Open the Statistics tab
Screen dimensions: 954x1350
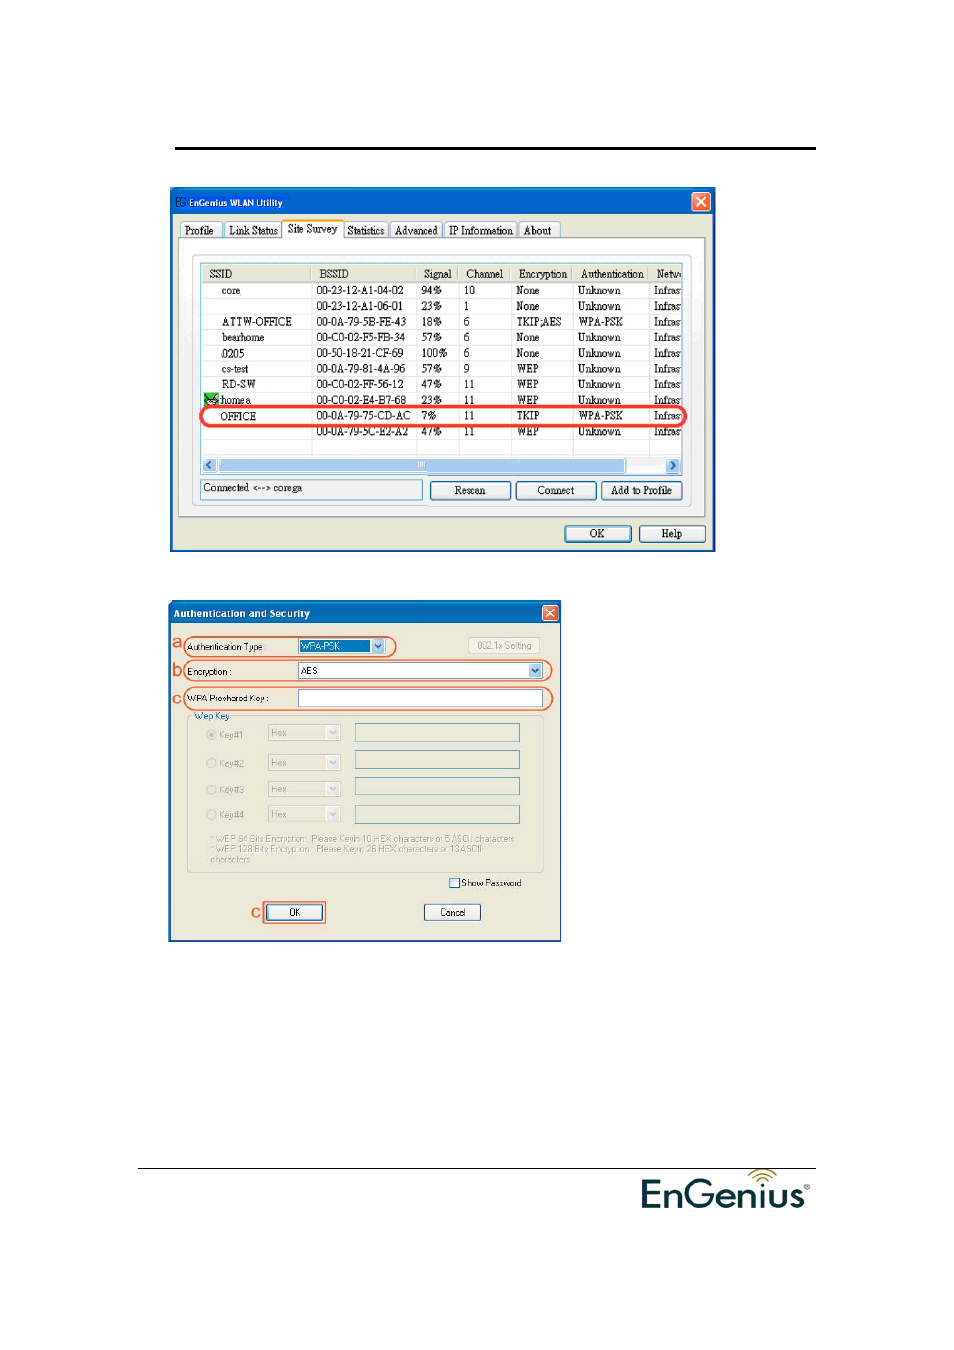[366, 230]
